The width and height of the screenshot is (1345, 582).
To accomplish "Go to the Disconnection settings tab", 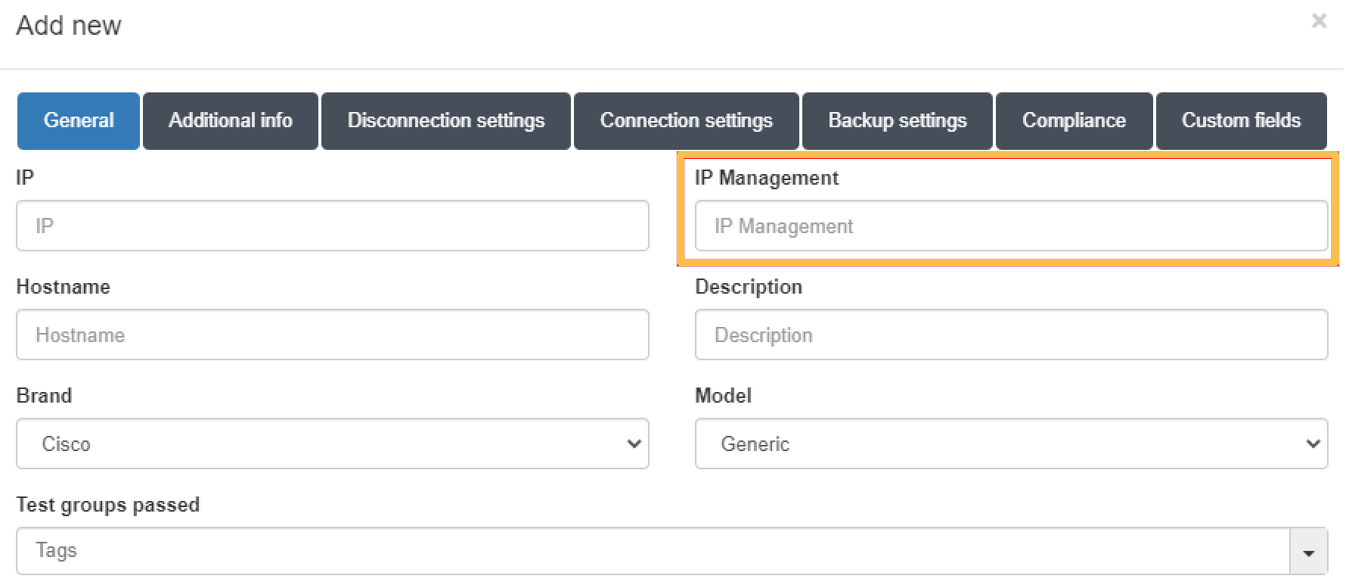I will 446,121.
